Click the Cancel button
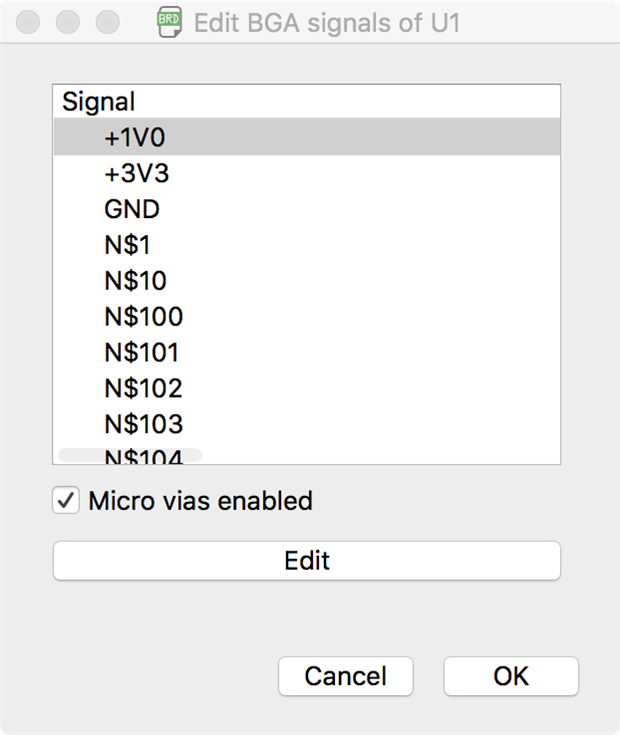 [x=345, y=676]
